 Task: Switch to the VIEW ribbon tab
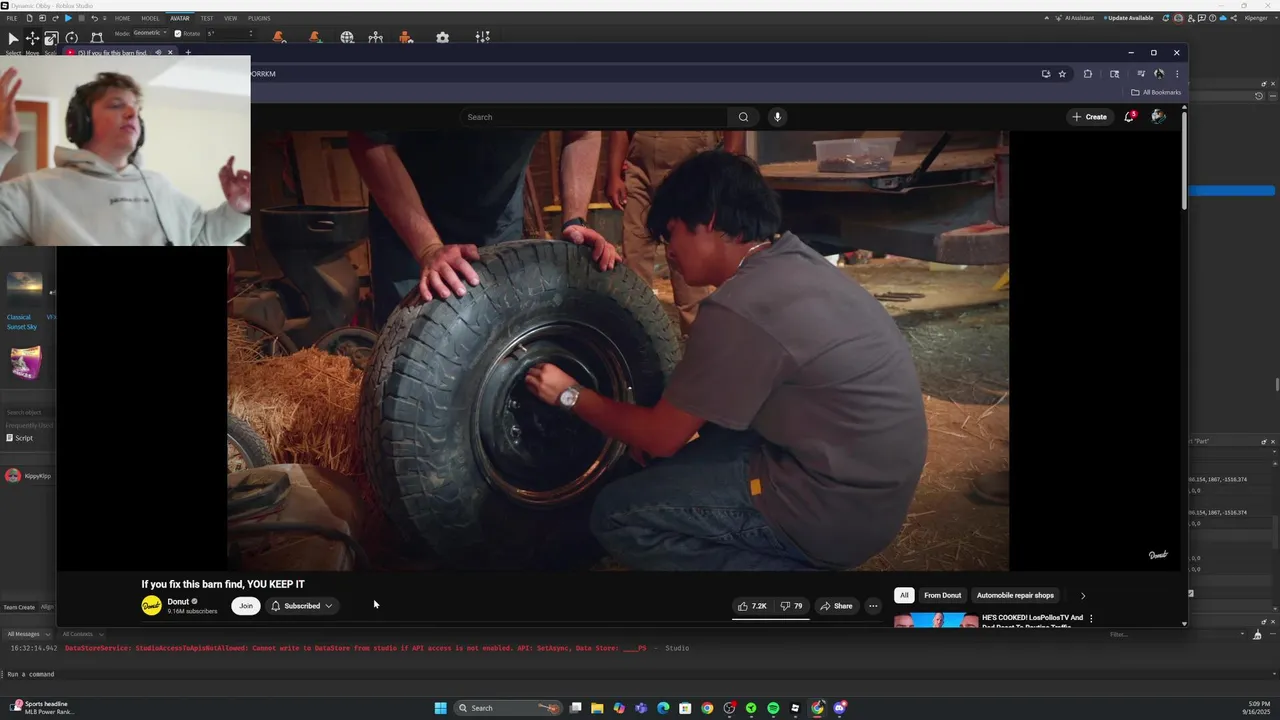pos(230,18)
